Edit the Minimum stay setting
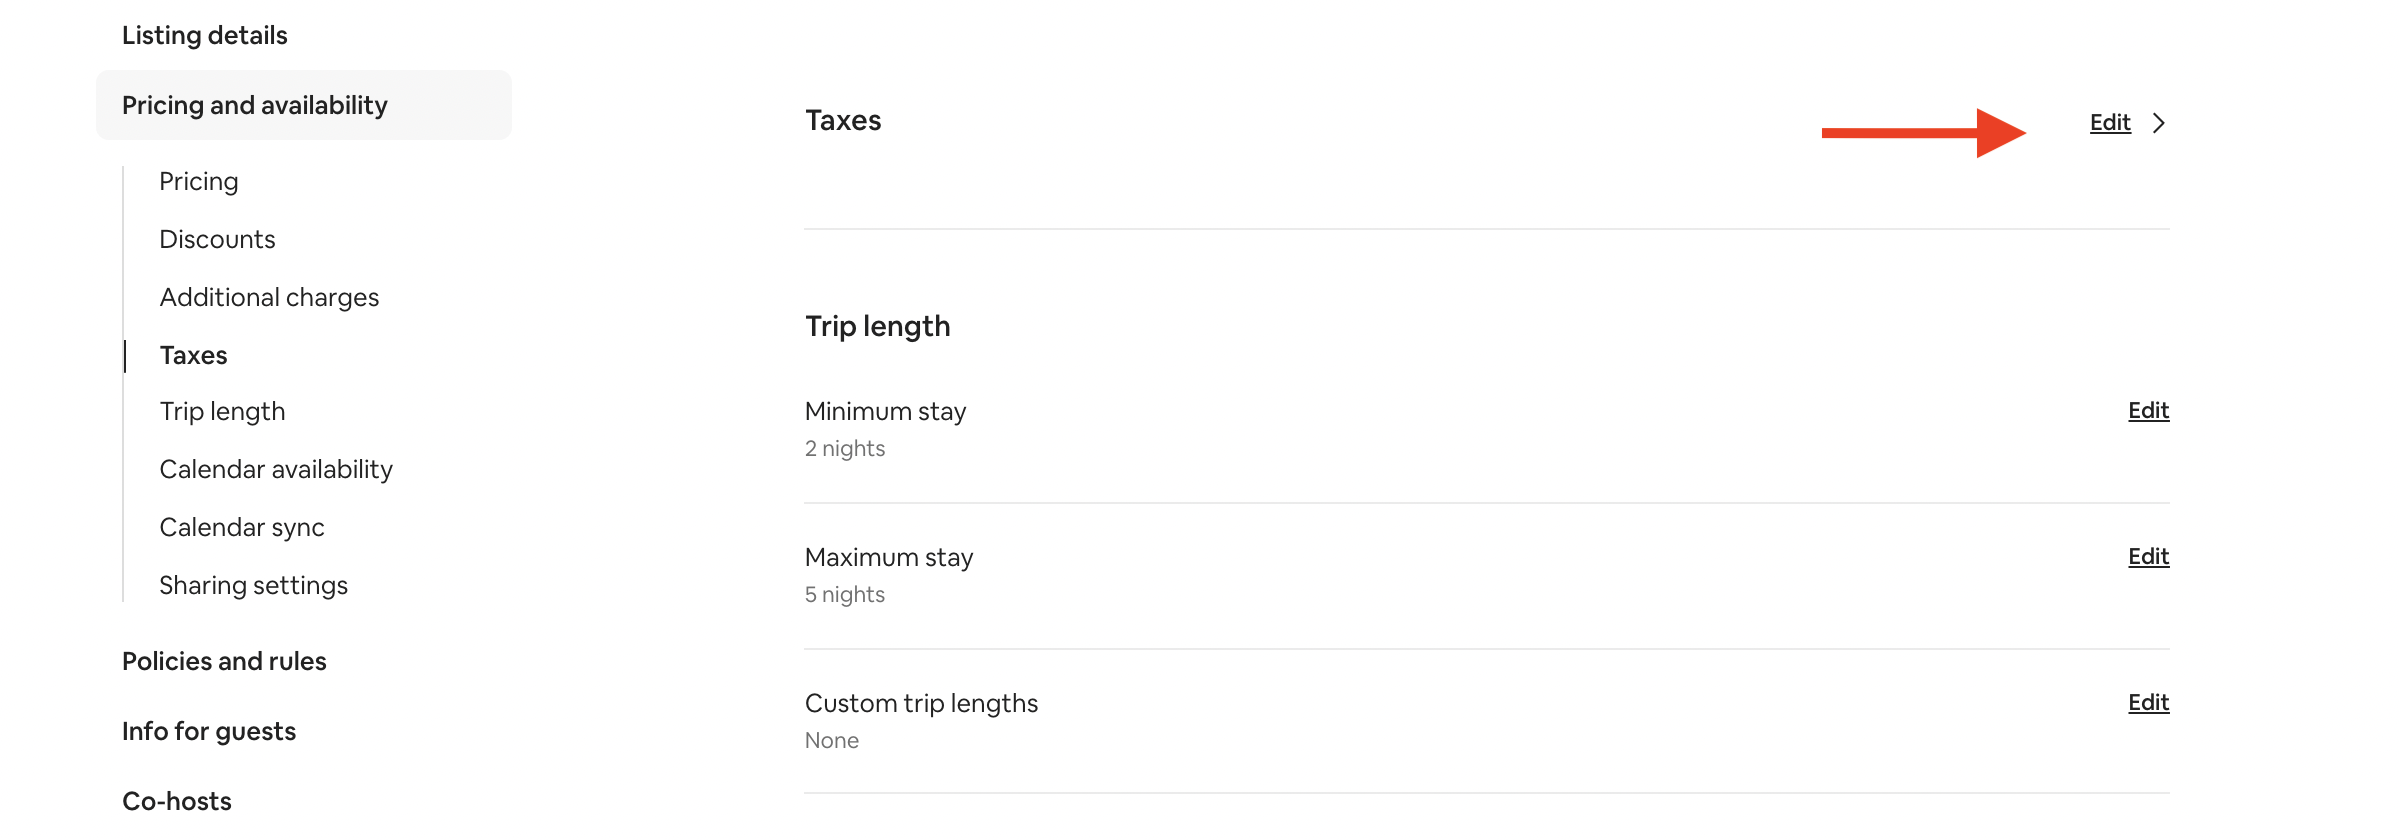2398x840 pixels. 2147,411
